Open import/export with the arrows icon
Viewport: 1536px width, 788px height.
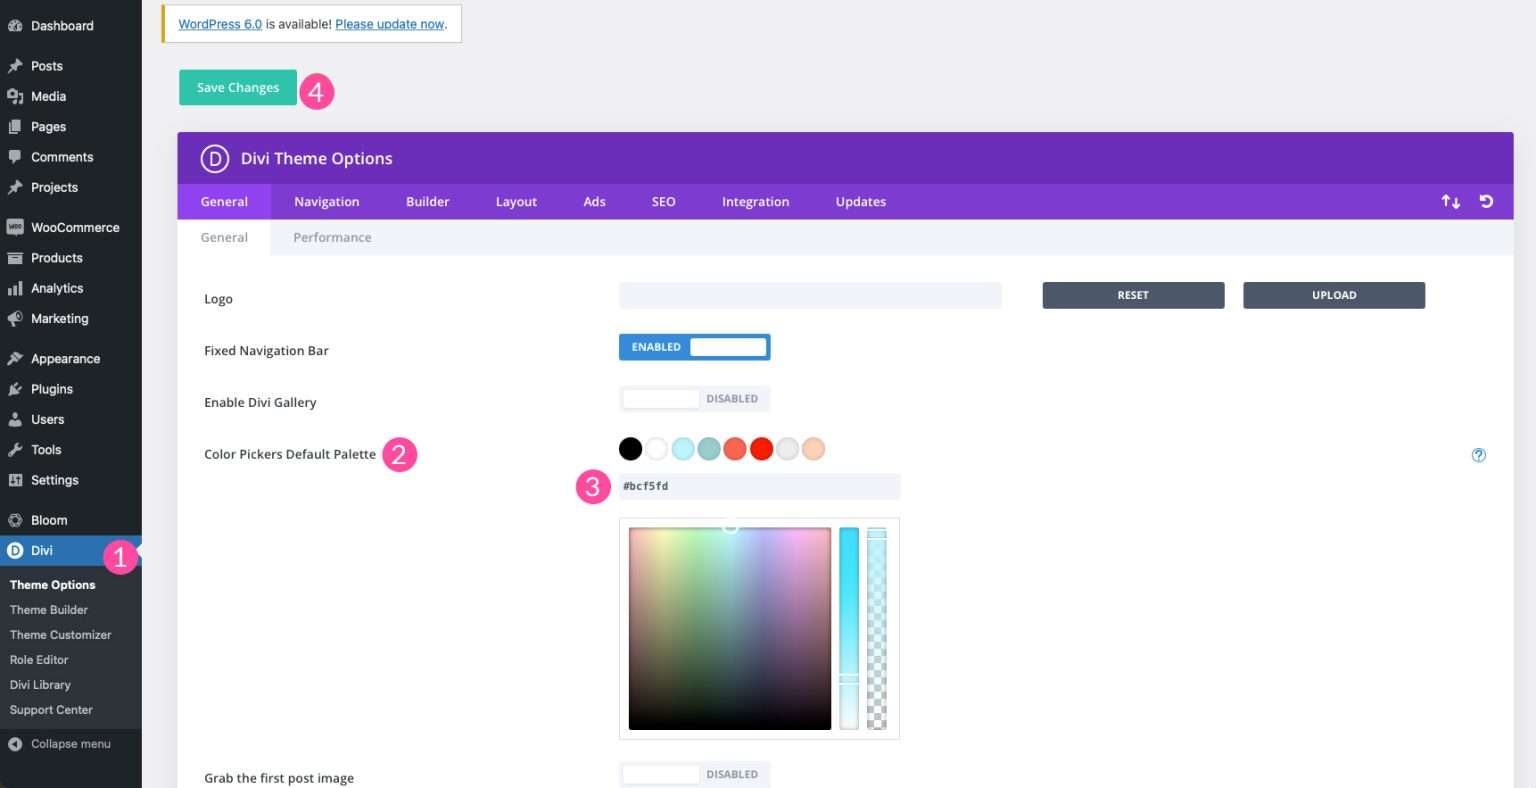1451,201
